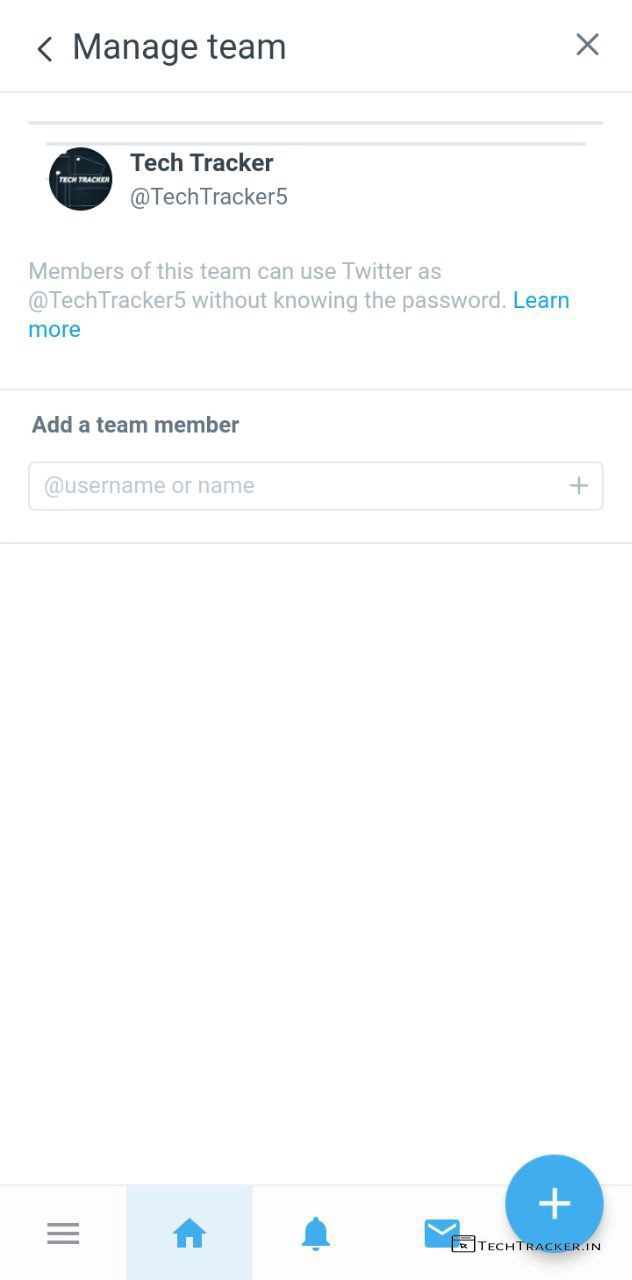Open the hamburger menu in the bottom bar
The image size is (632, 1280).
tap(63, 1234)
